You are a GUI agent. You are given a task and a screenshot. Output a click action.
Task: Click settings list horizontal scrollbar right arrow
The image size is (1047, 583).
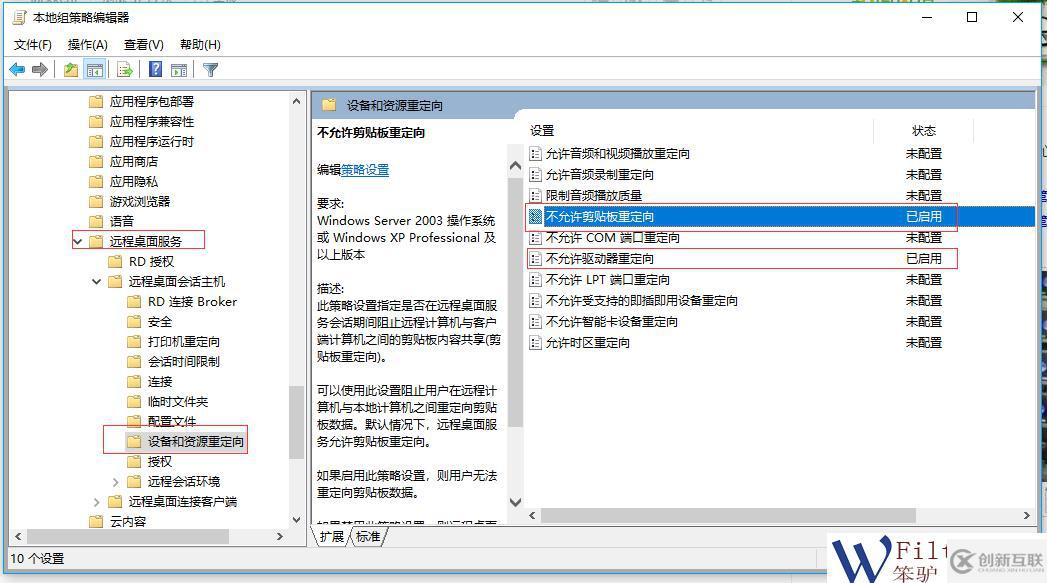(x=1026, y=516)
